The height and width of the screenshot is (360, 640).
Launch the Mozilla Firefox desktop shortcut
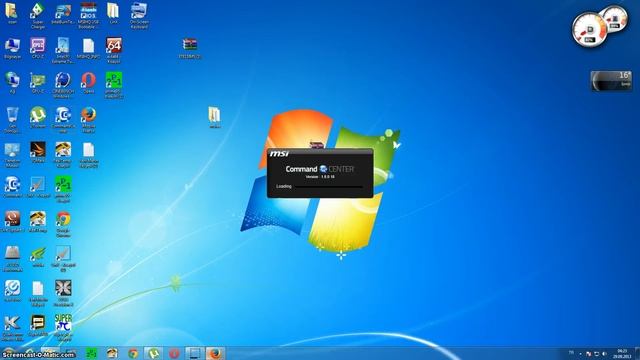tap(88, 120)
